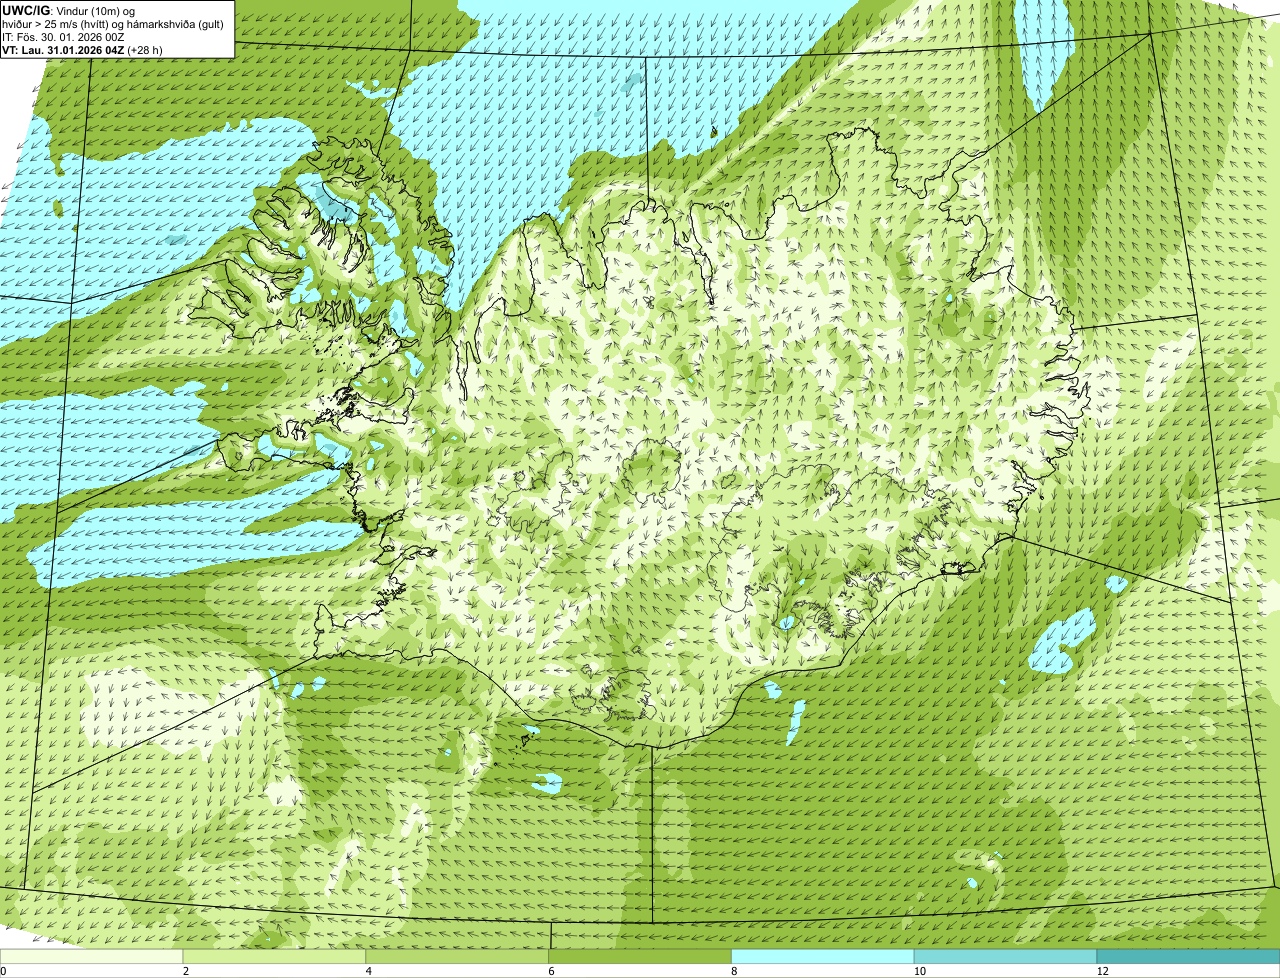Click the legend scale label "12"

pyautogui.click(x=1101, y=971)
